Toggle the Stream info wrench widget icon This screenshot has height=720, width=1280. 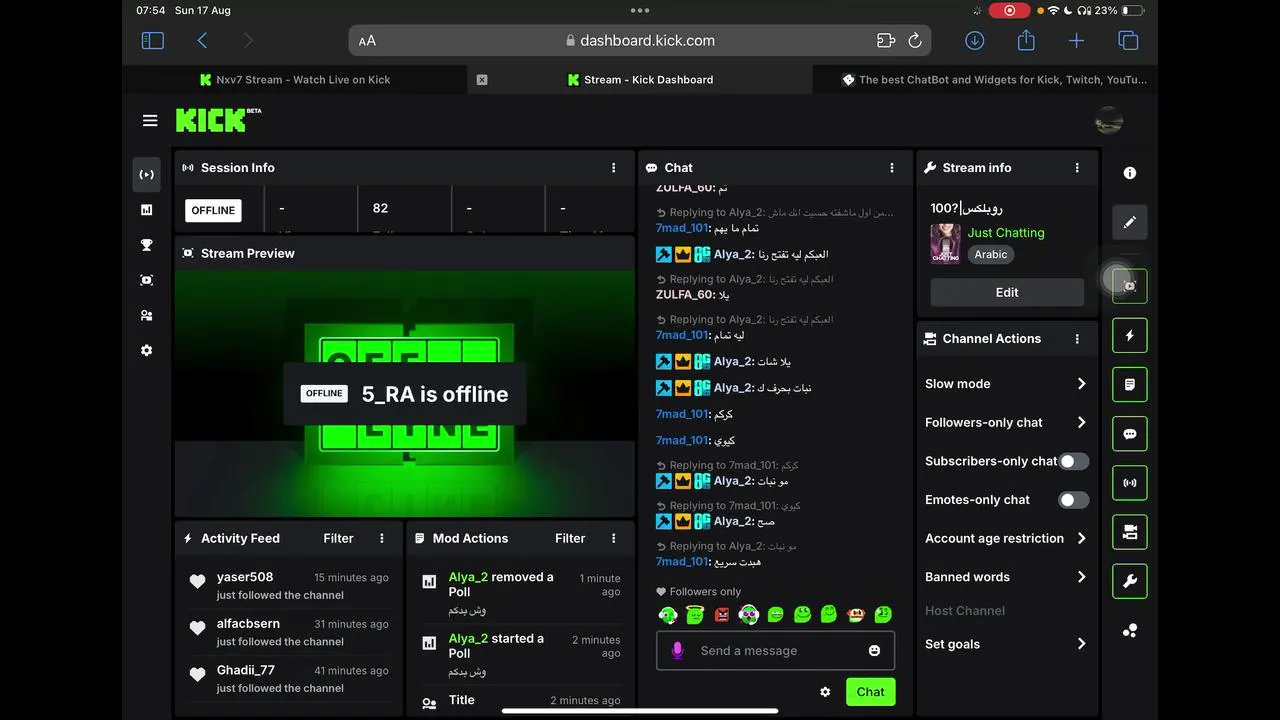[1130, 581]
